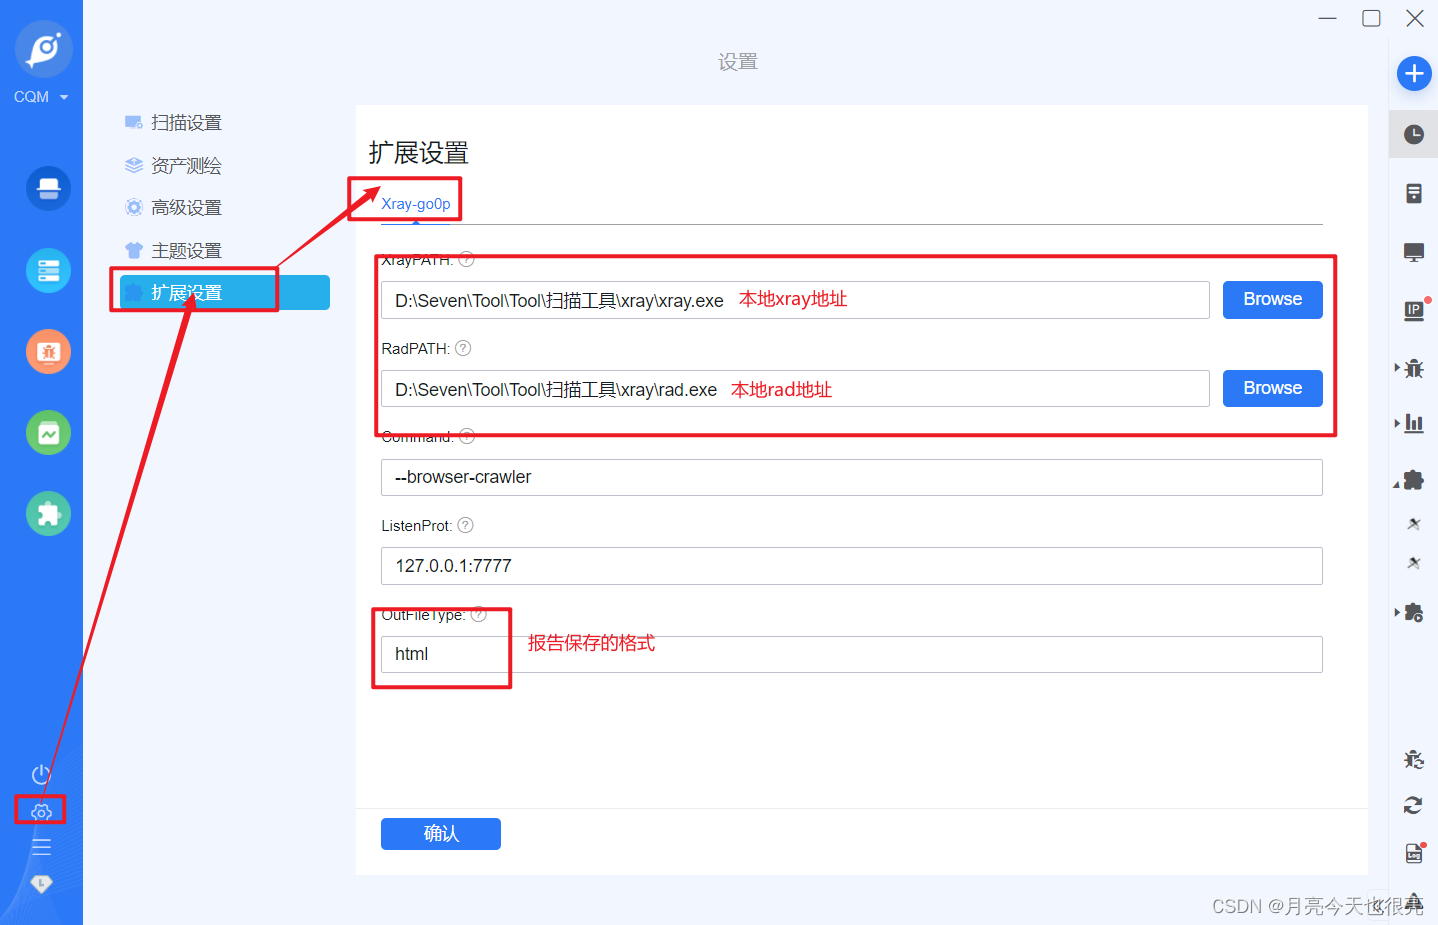Image resolution: width=1438 pixels, height=925 pixels.
Task: Expand the bar chart group arrow in the right panel
Action: 1397,423
